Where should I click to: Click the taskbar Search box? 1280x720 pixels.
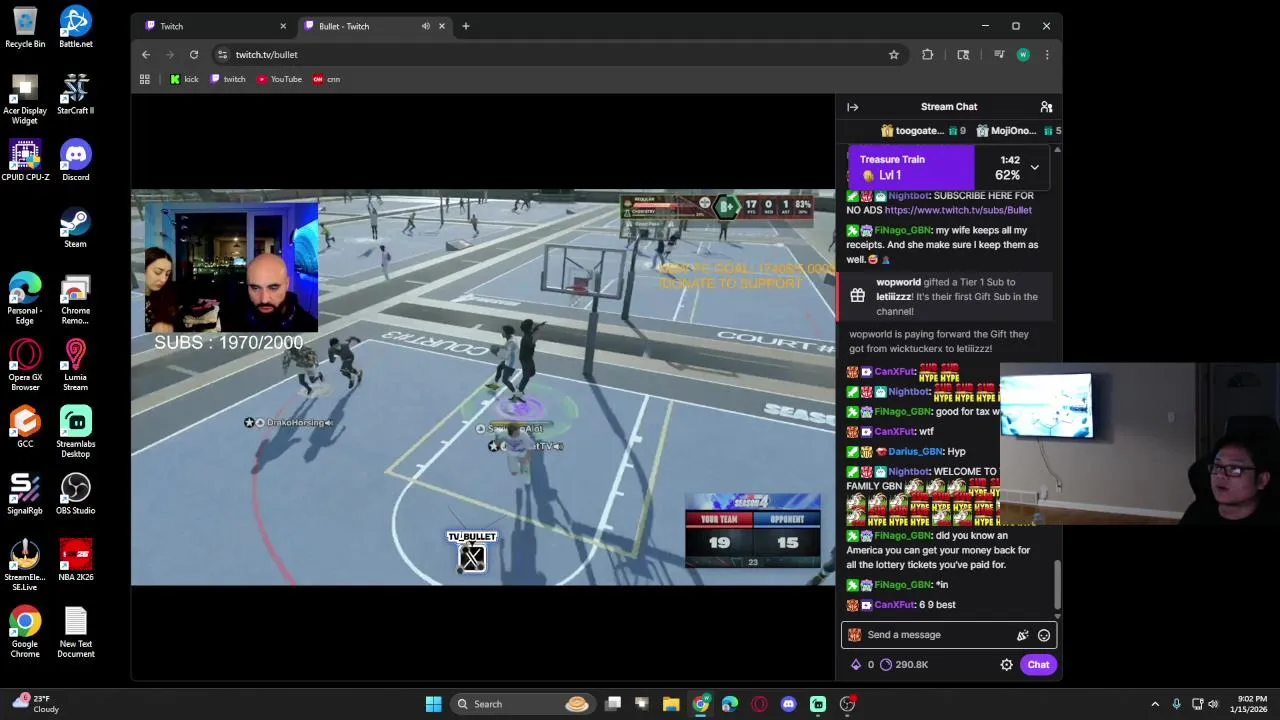tap(522, 704)
